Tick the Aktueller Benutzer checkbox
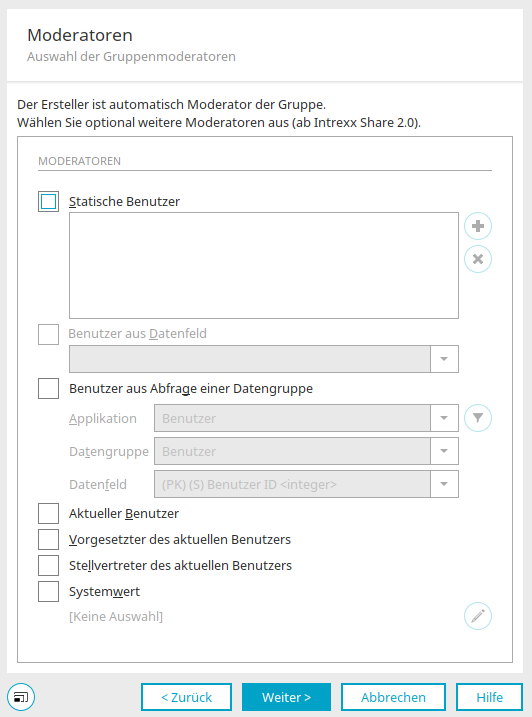Viewport: 532px width, 717px height. (48, 514)
